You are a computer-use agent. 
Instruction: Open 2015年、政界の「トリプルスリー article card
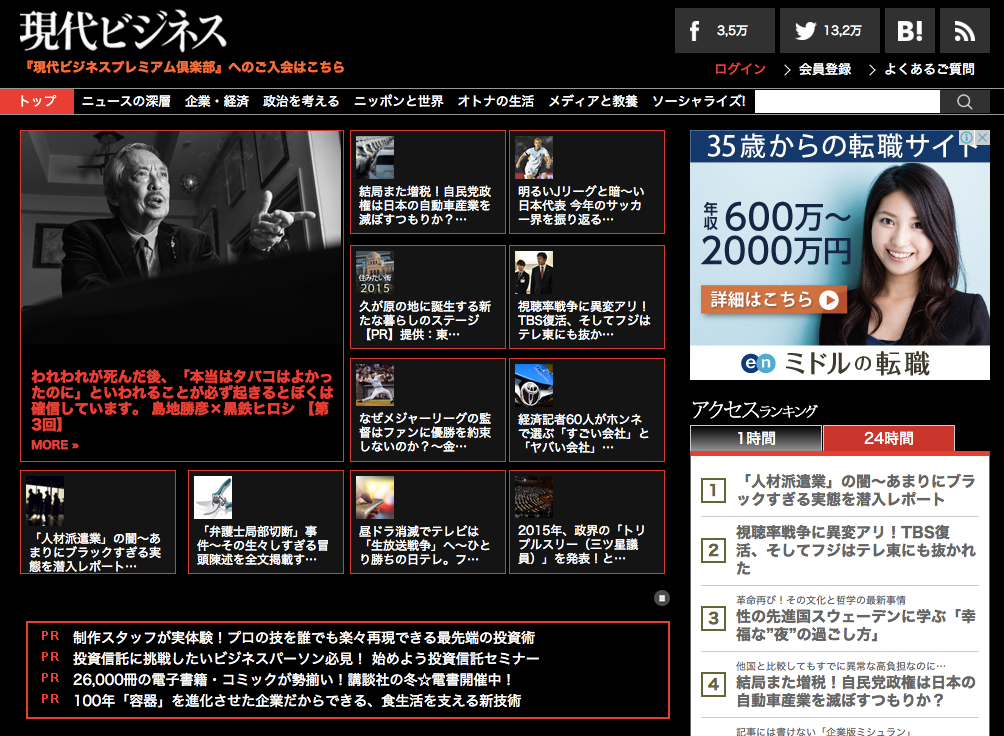tap(587, 522)
